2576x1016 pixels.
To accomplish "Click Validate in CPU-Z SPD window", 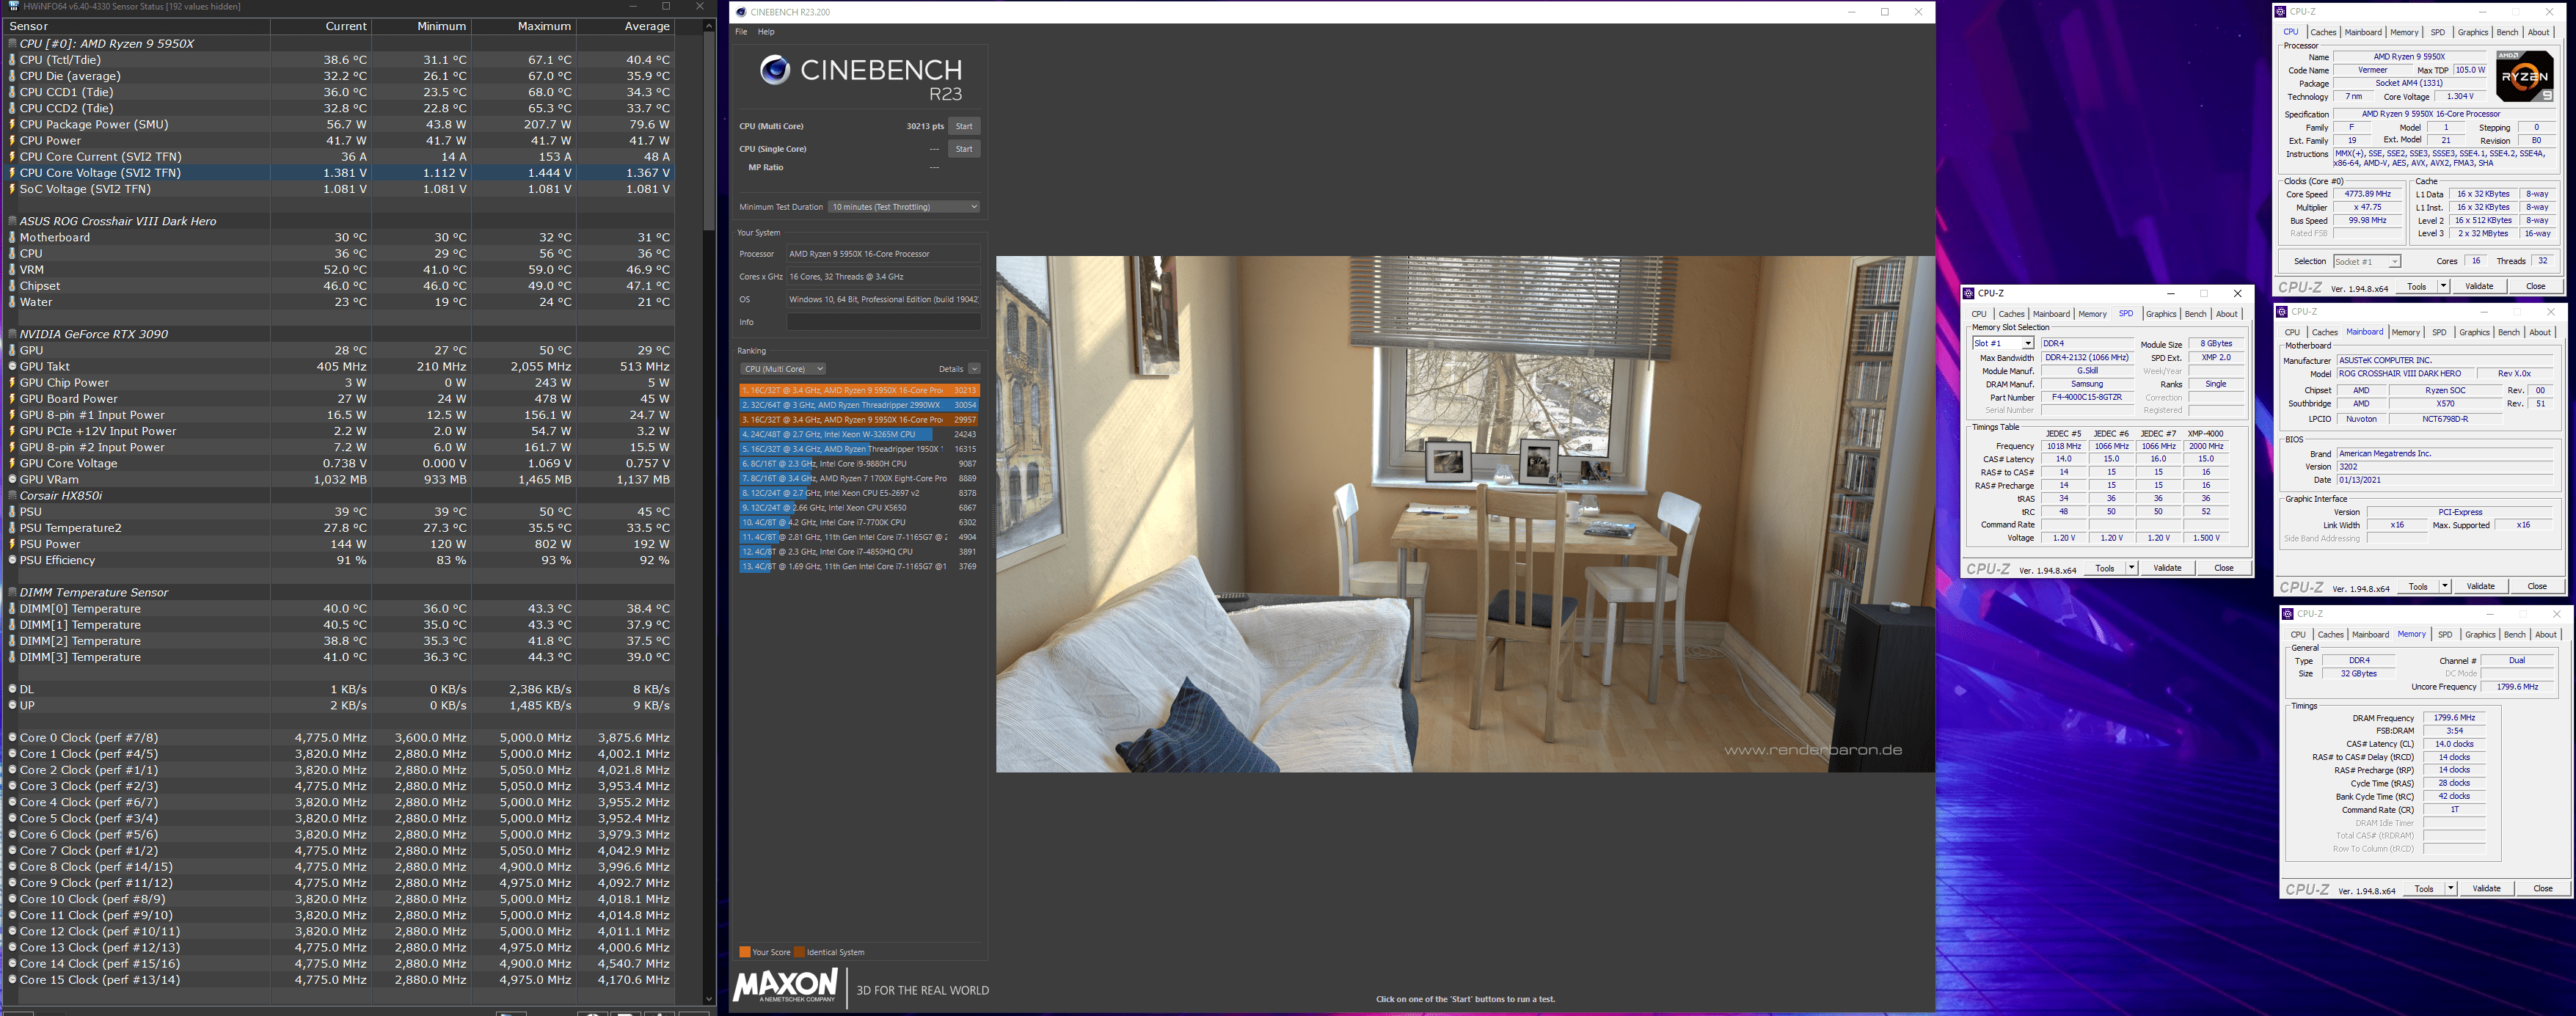I will 2167,568.
